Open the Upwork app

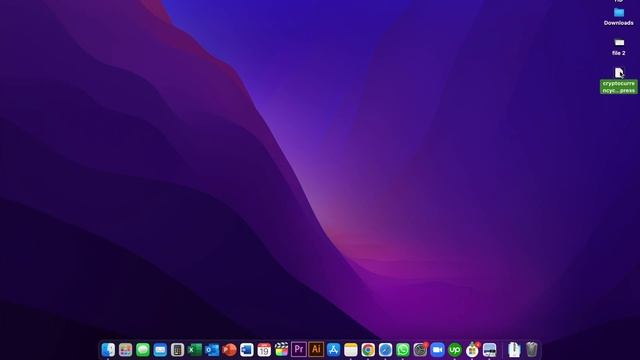point(455,350)
